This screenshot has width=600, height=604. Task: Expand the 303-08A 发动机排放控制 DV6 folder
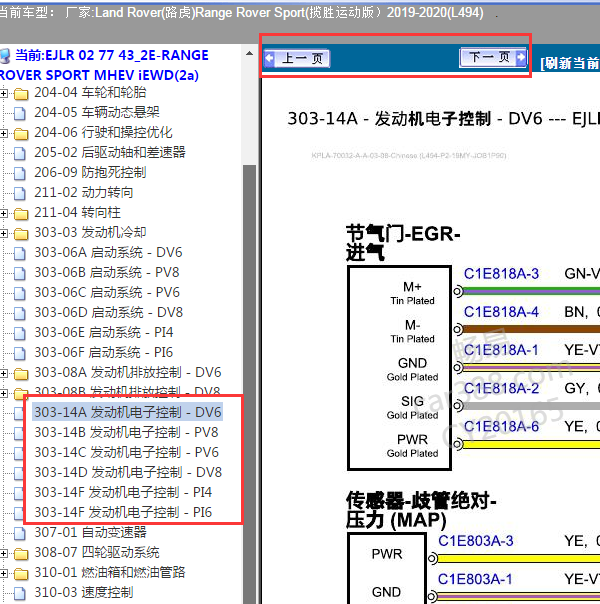3,373
